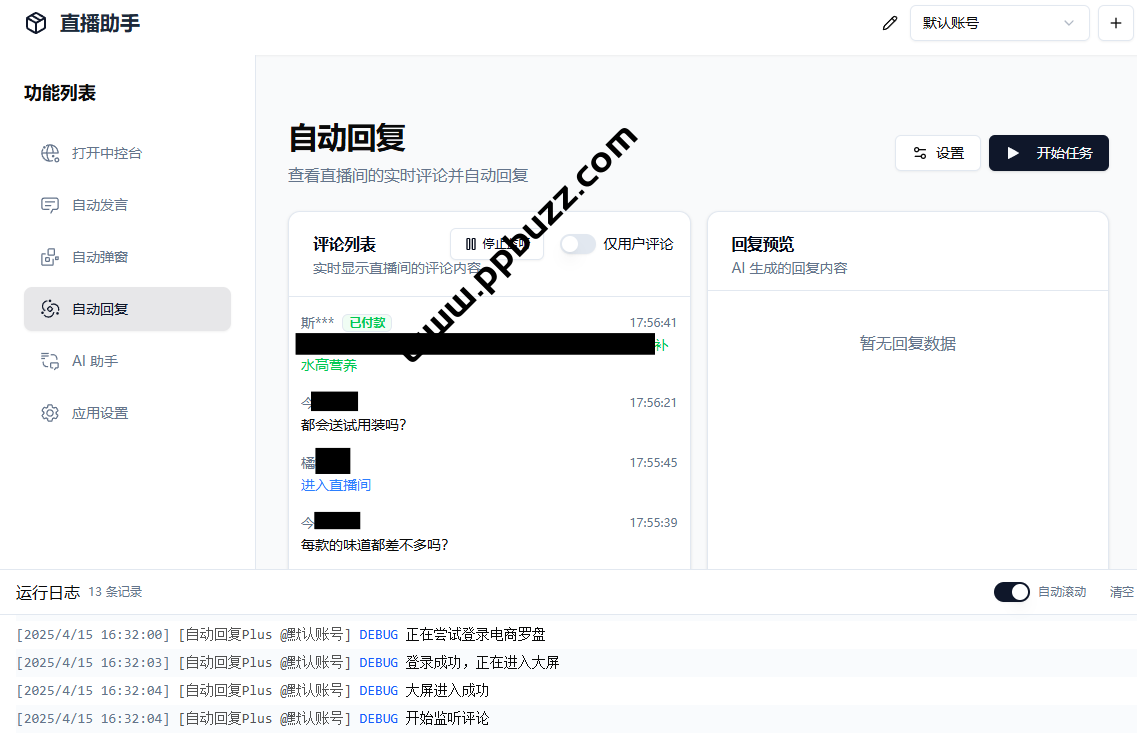Toggle the 仅用户评论 switch
This screenshot has width=1137, height=733.
coord(578,244)
